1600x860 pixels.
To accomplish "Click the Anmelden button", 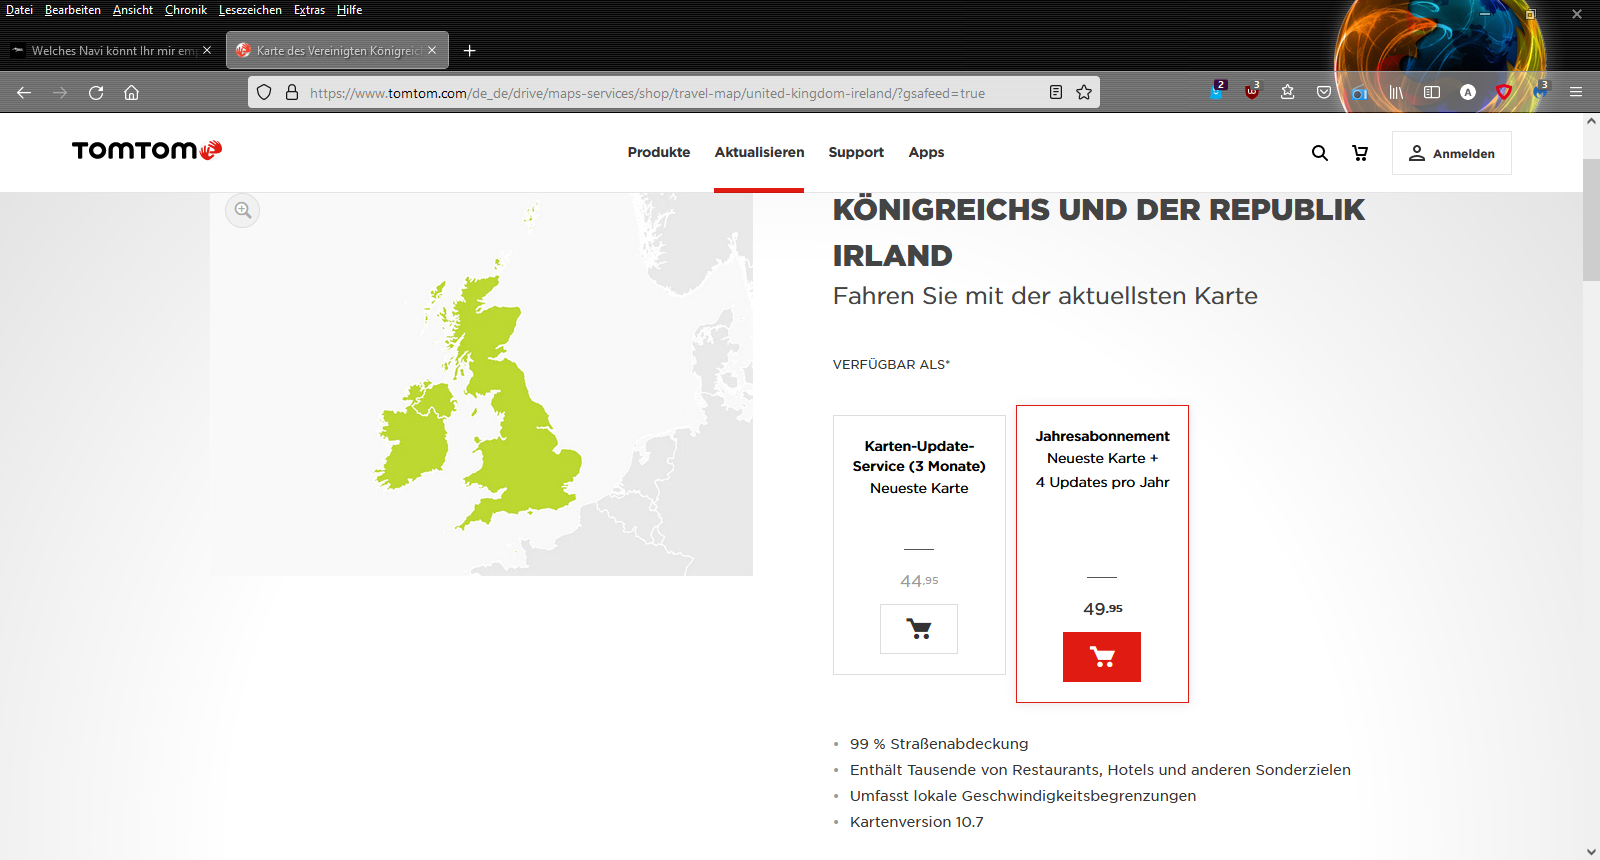I will coord(1451,153).
